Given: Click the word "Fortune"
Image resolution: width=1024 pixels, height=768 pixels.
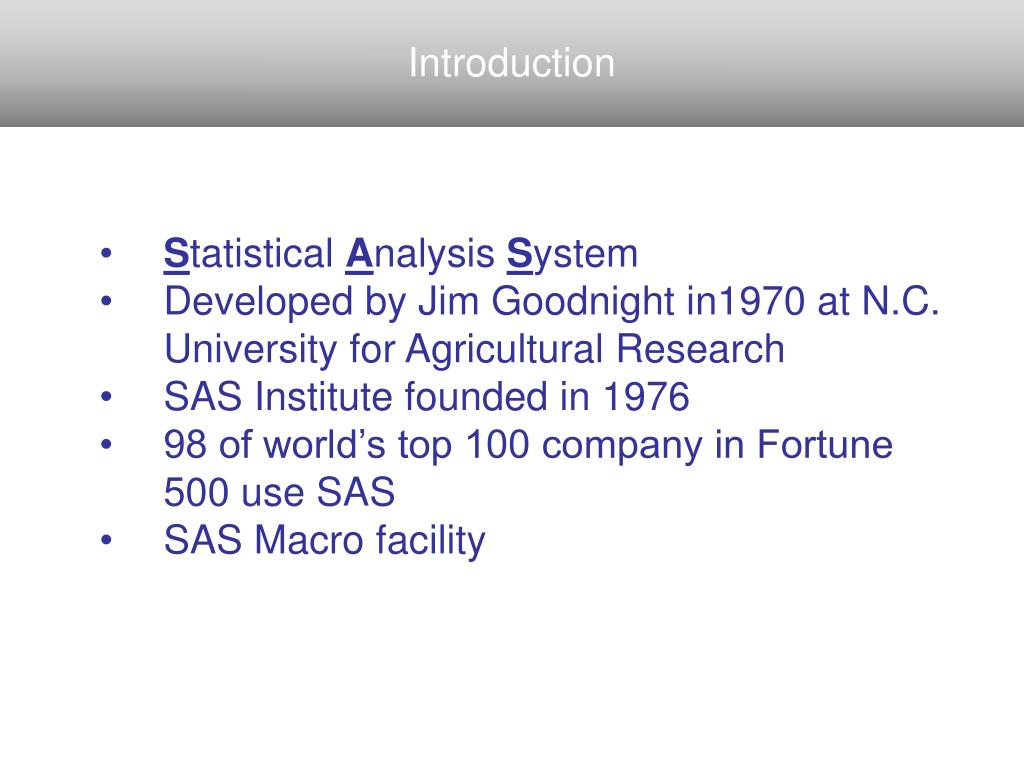Looking at the screenshot, I should [x=825, y=445].
